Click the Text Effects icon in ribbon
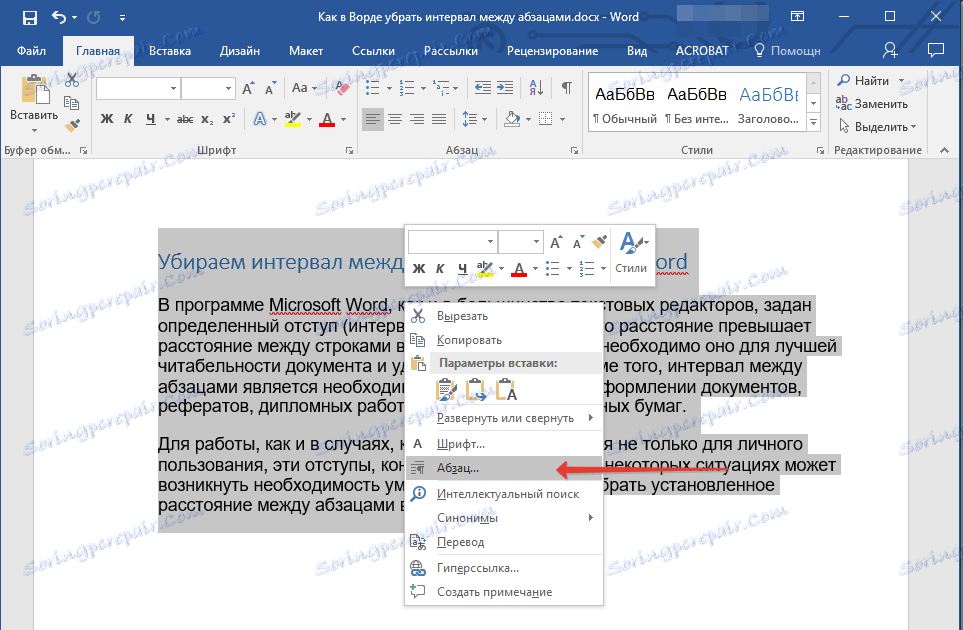Image resolution: width=963 pixels, height=630 pixels. pos(260,119)
